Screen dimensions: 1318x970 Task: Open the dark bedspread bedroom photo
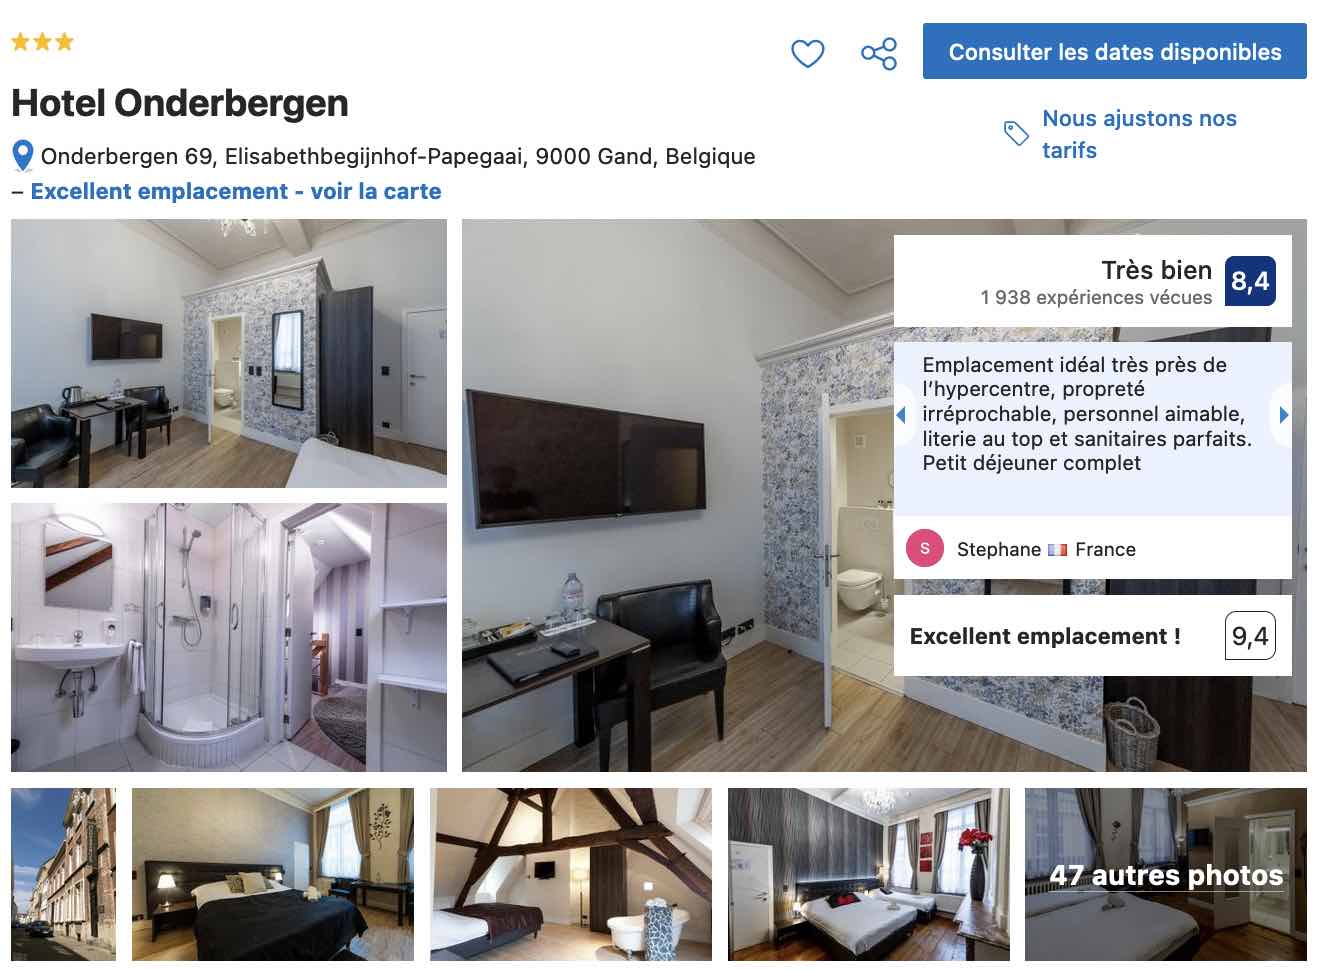click(273, 874)
